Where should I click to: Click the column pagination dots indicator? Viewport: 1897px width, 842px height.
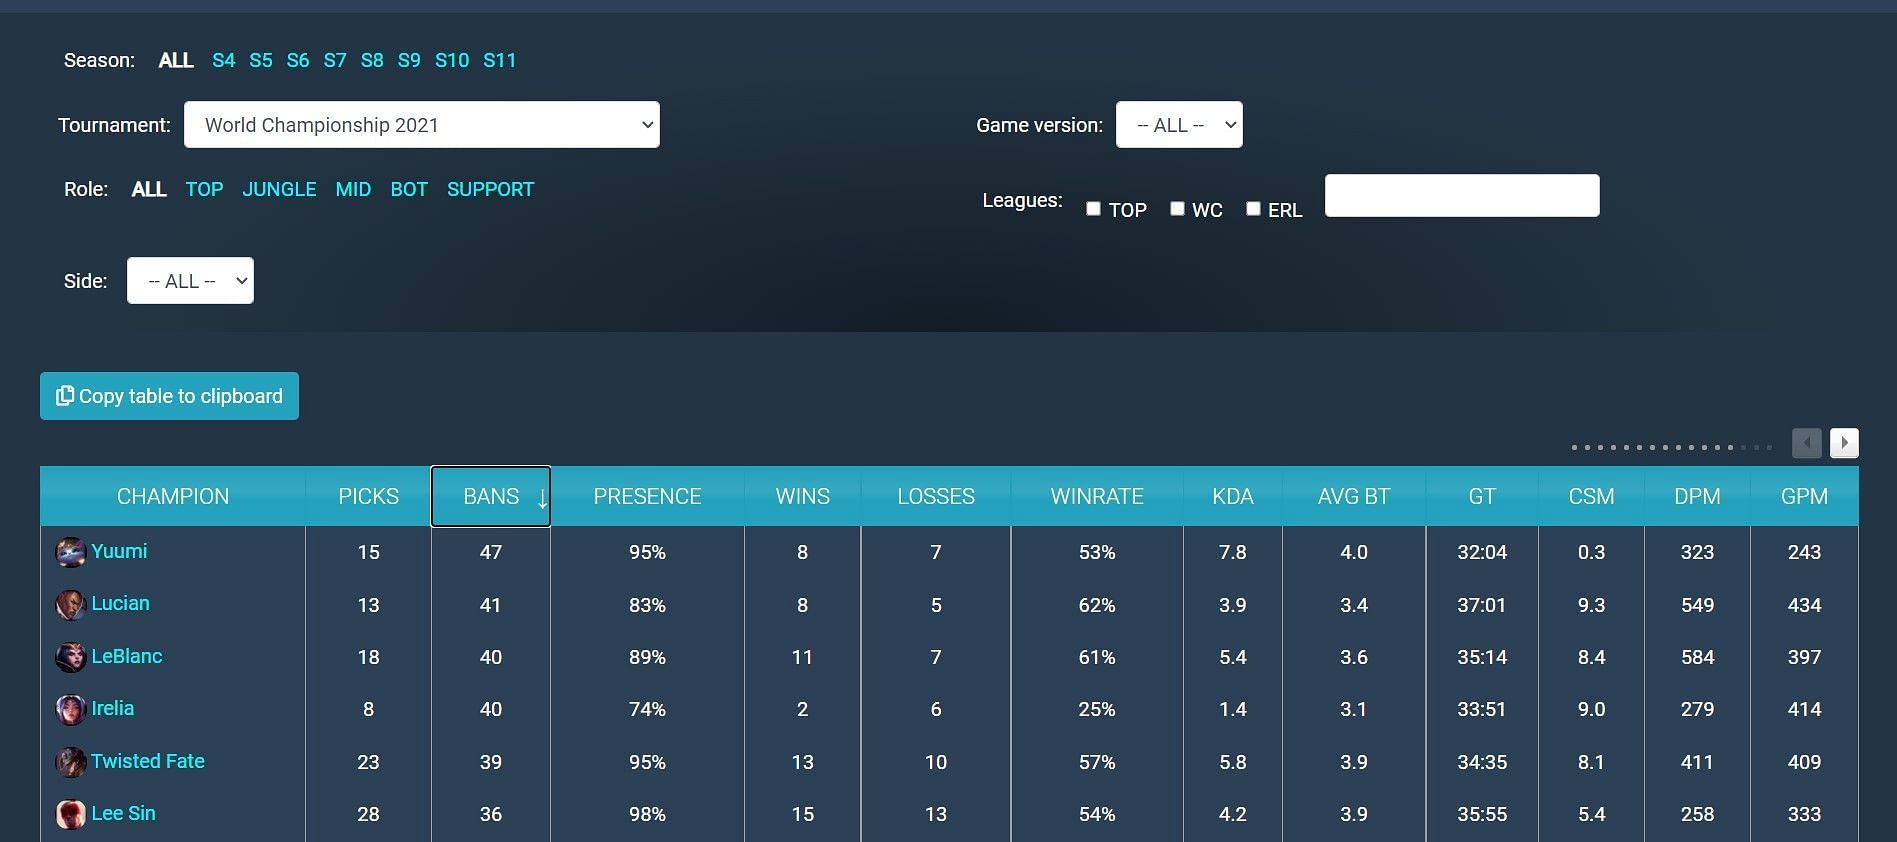pos(1672,447)
